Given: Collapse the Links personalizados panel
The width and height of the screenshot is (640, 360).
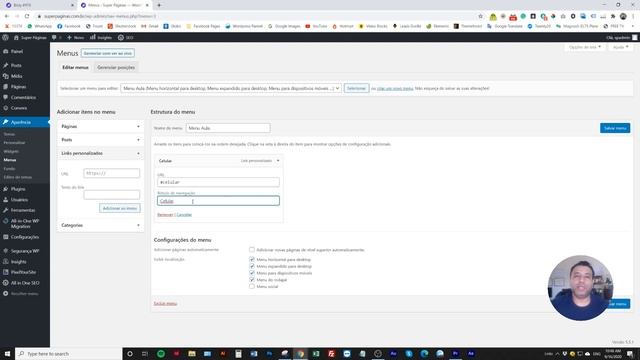Looking at the screenshot, I should point(100,153).
